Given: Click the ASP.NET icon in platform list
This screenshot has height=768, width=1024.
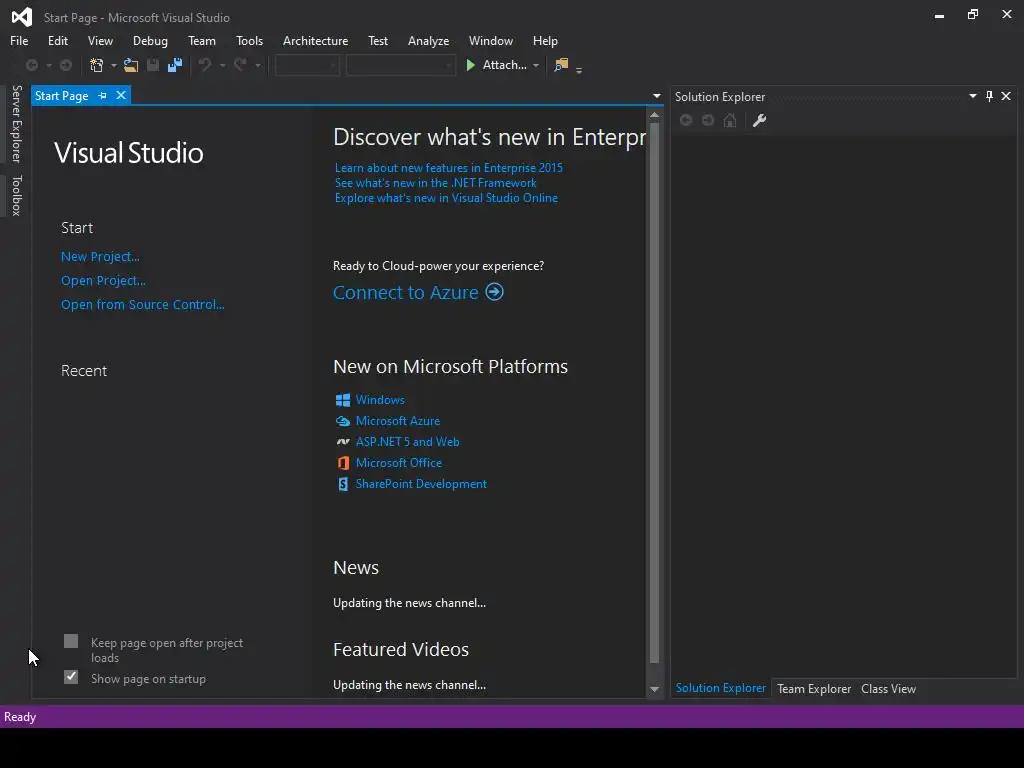Looking at the screenshot, I should [x=343, y=442].
